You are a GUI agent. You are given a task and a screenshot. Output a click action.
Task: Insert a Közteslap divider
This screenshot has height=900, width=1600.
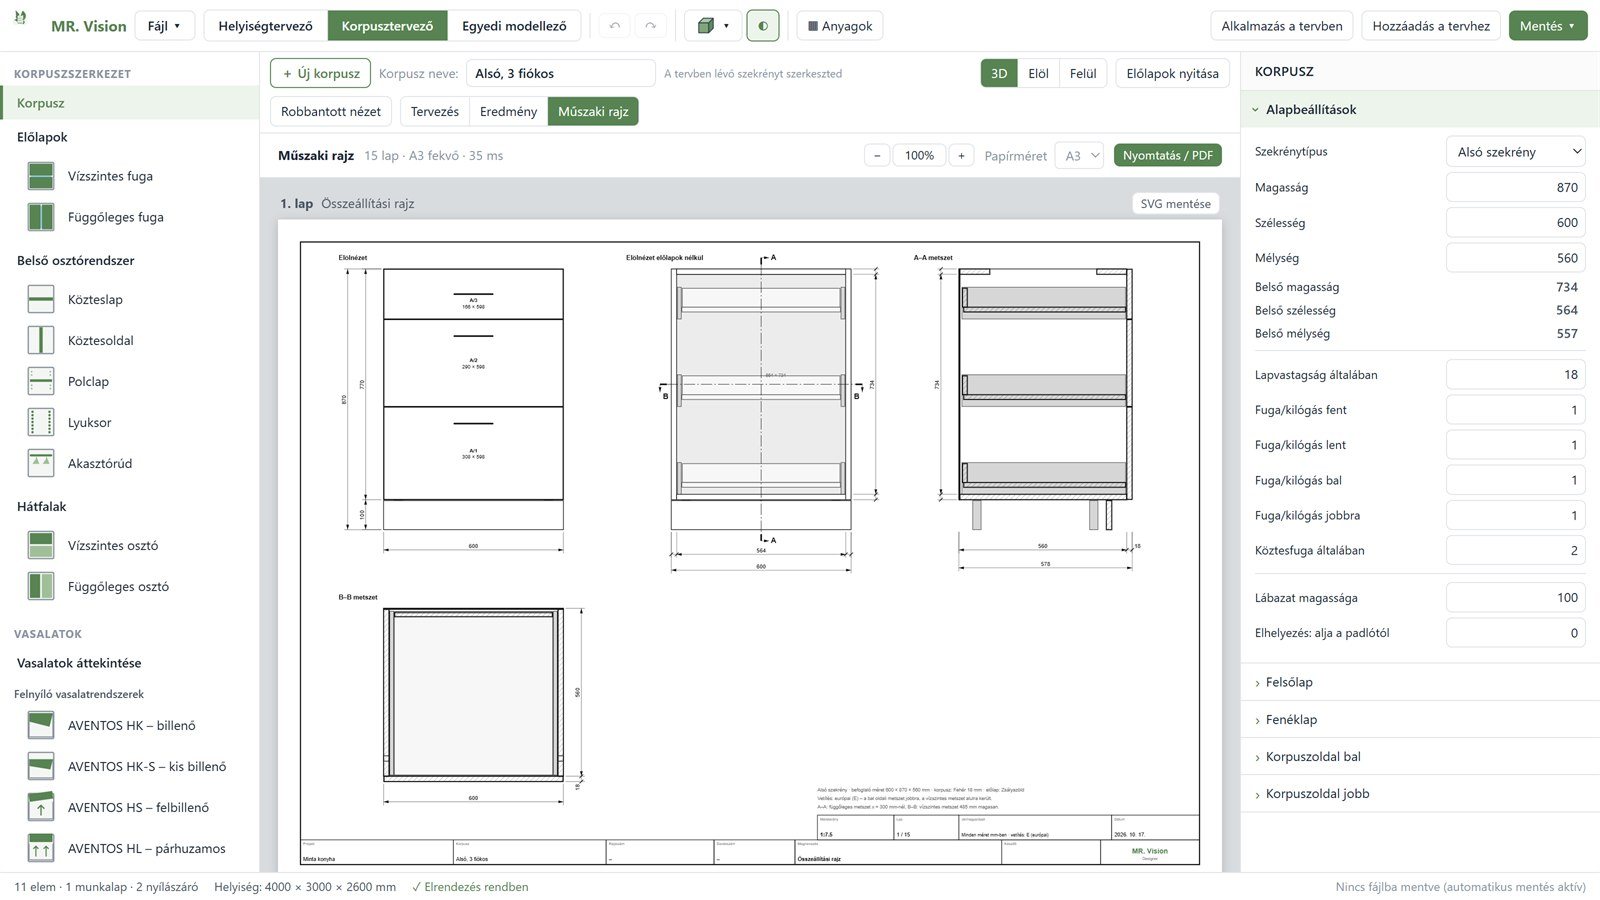coord(130,299)
